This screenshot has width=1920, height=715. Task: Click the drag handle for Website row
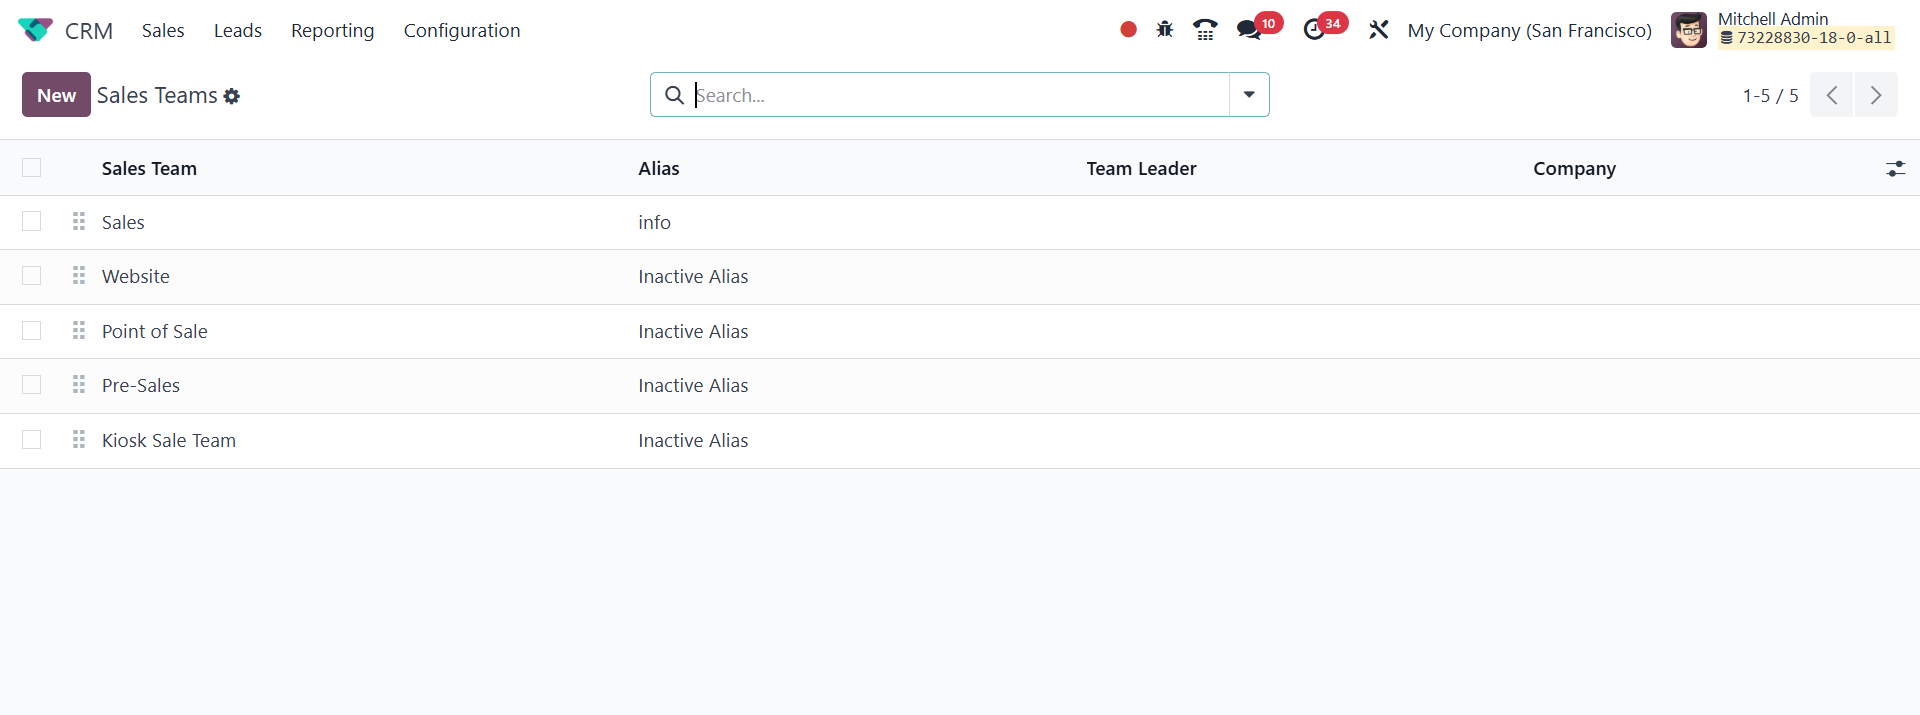tap(79, 276)
